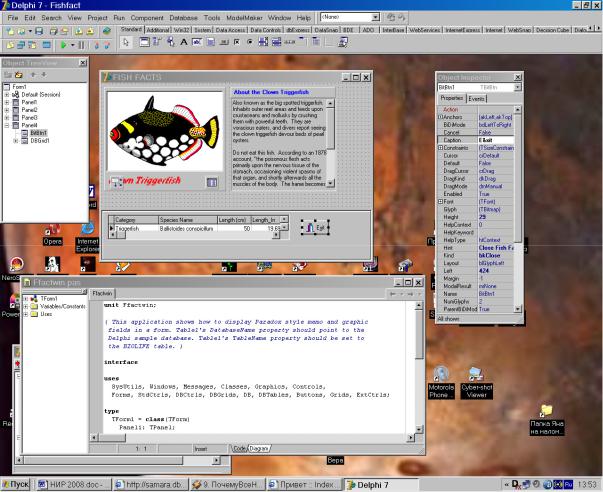Select the MainMenu component in palette
The height and width of the screenshot is (492, 603).
click(x=157, y=42)
